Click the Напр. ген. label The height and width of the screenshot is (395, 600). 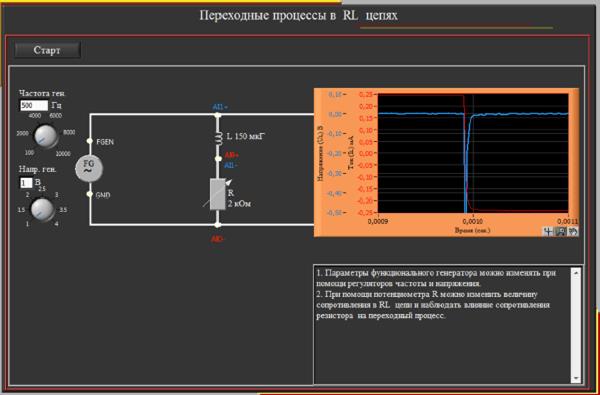pos(38,169)
